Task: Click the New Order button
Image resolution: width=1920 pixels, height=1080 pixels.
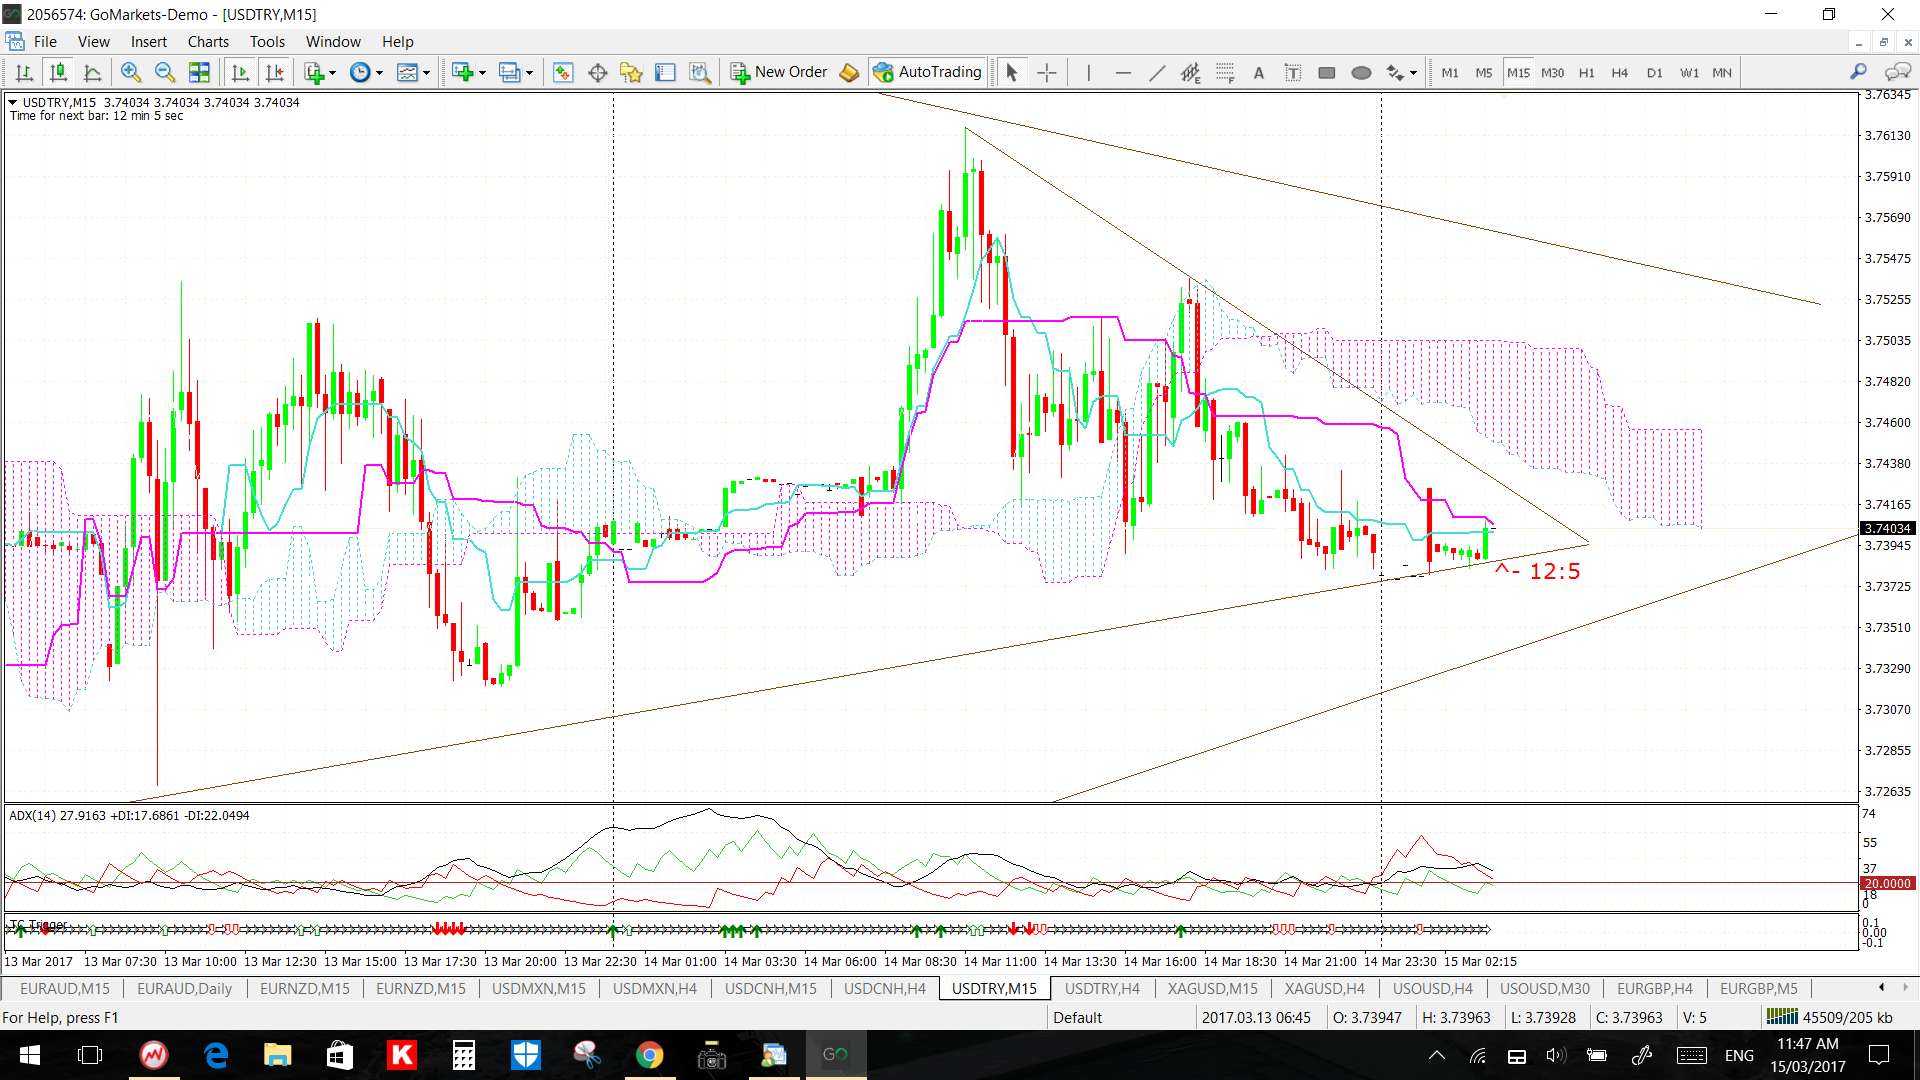Action: (779, 72)
